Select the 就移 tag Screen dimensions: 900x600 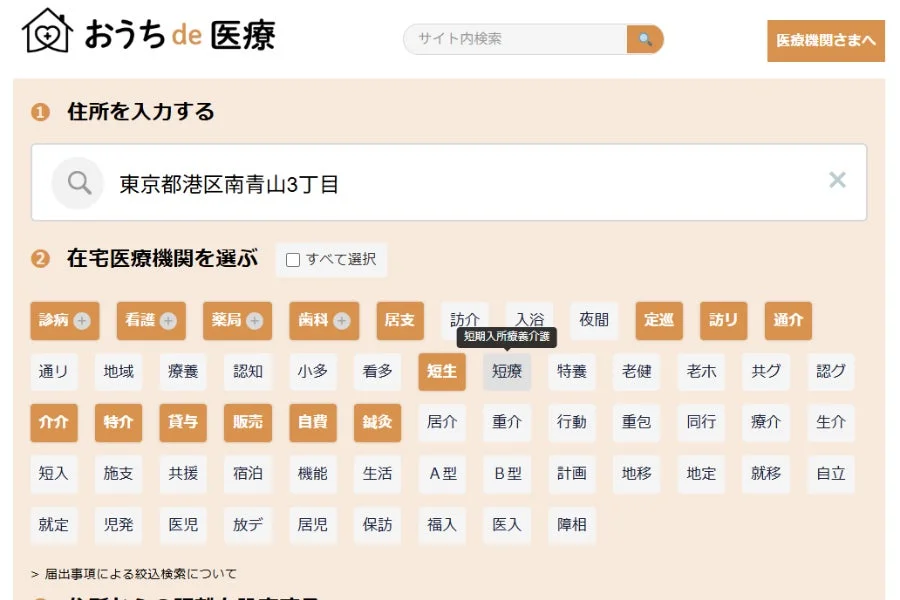click(x=766, y=474)
